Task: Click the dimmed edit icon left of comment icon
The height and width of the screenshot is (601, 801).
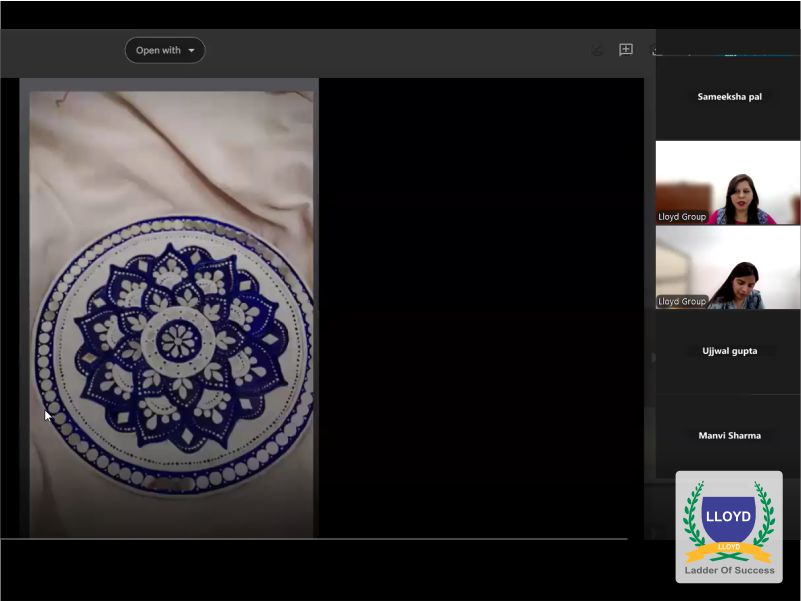Action: point(597,50)
